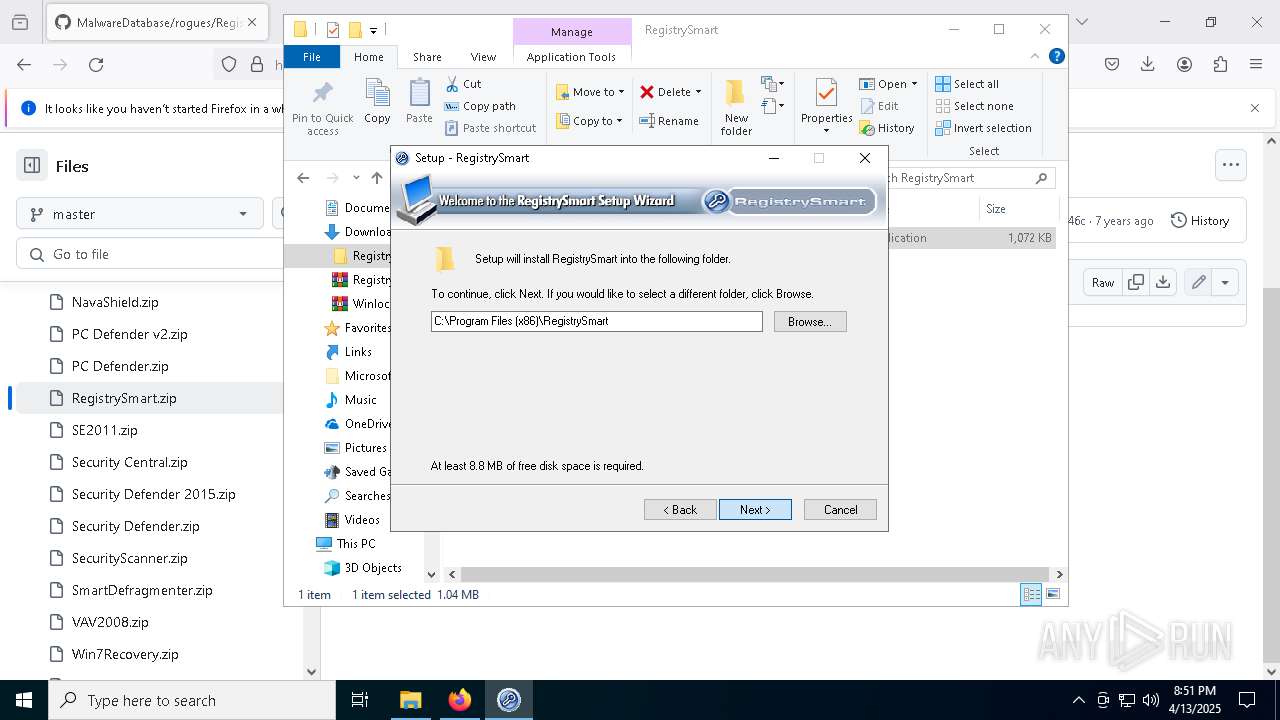Image resolution: width=1280 pixels, height=720 pixels.
Task: Switch to large icons view
Action: click(1053, 595)
